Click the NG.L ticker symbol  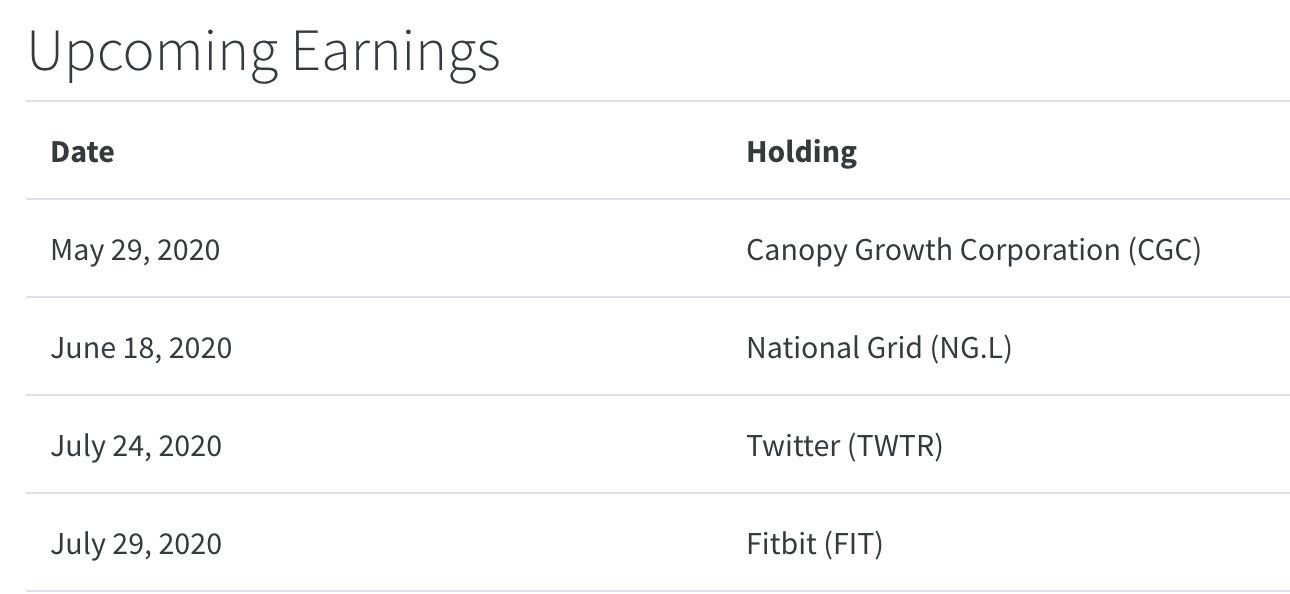(x=970, y=347)
